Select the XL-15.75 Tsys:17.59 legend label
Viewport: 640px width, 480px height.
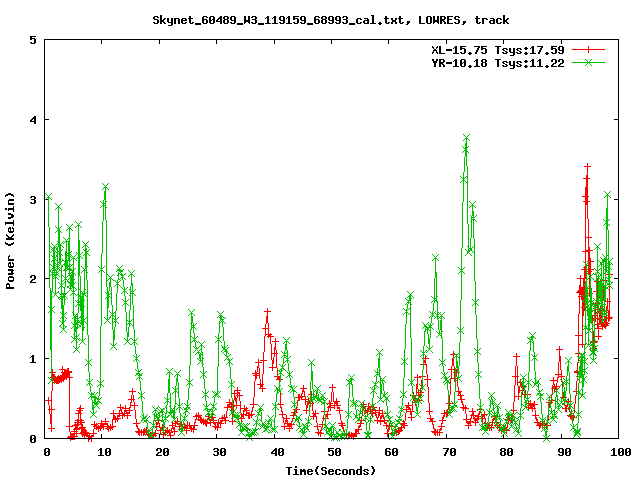tap(498, 50)
